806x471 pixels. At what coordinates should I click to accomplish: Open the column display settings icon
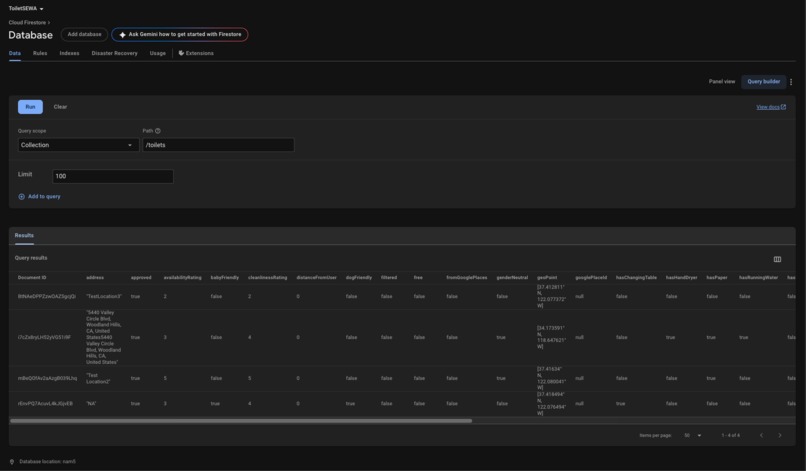(777, 259)
